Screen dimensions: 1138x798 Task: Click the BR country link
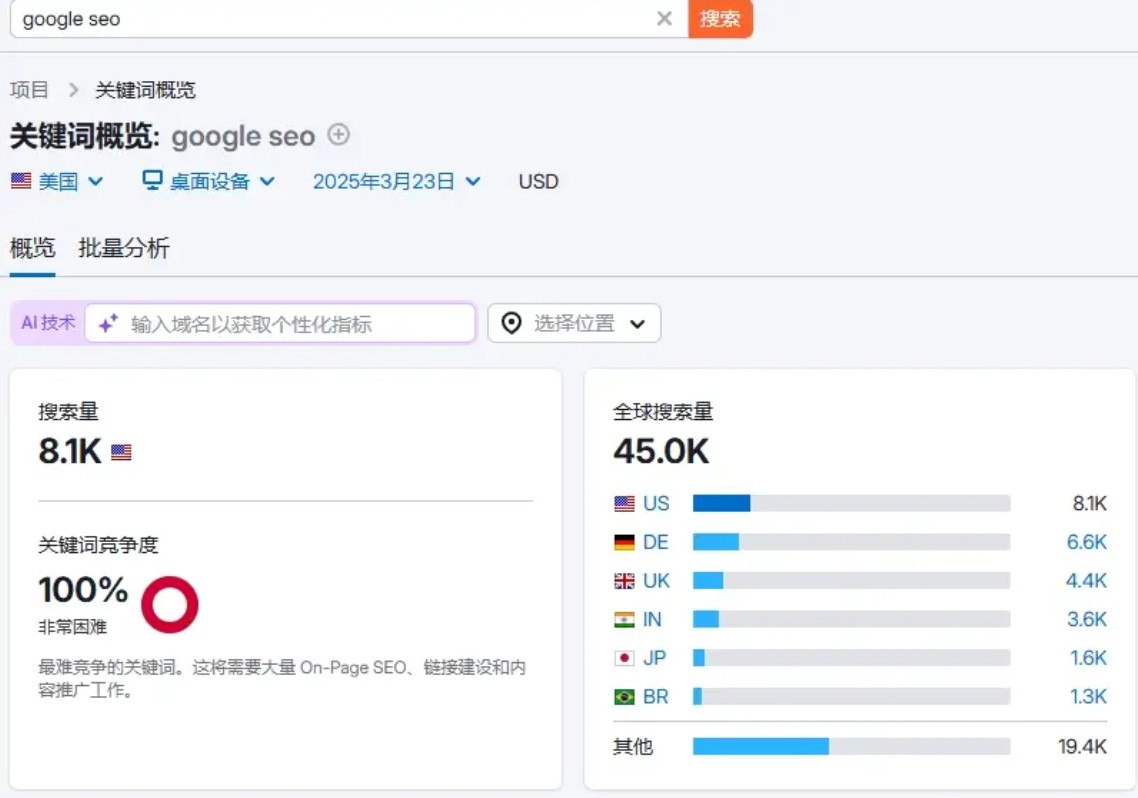(x=656, y=696)
